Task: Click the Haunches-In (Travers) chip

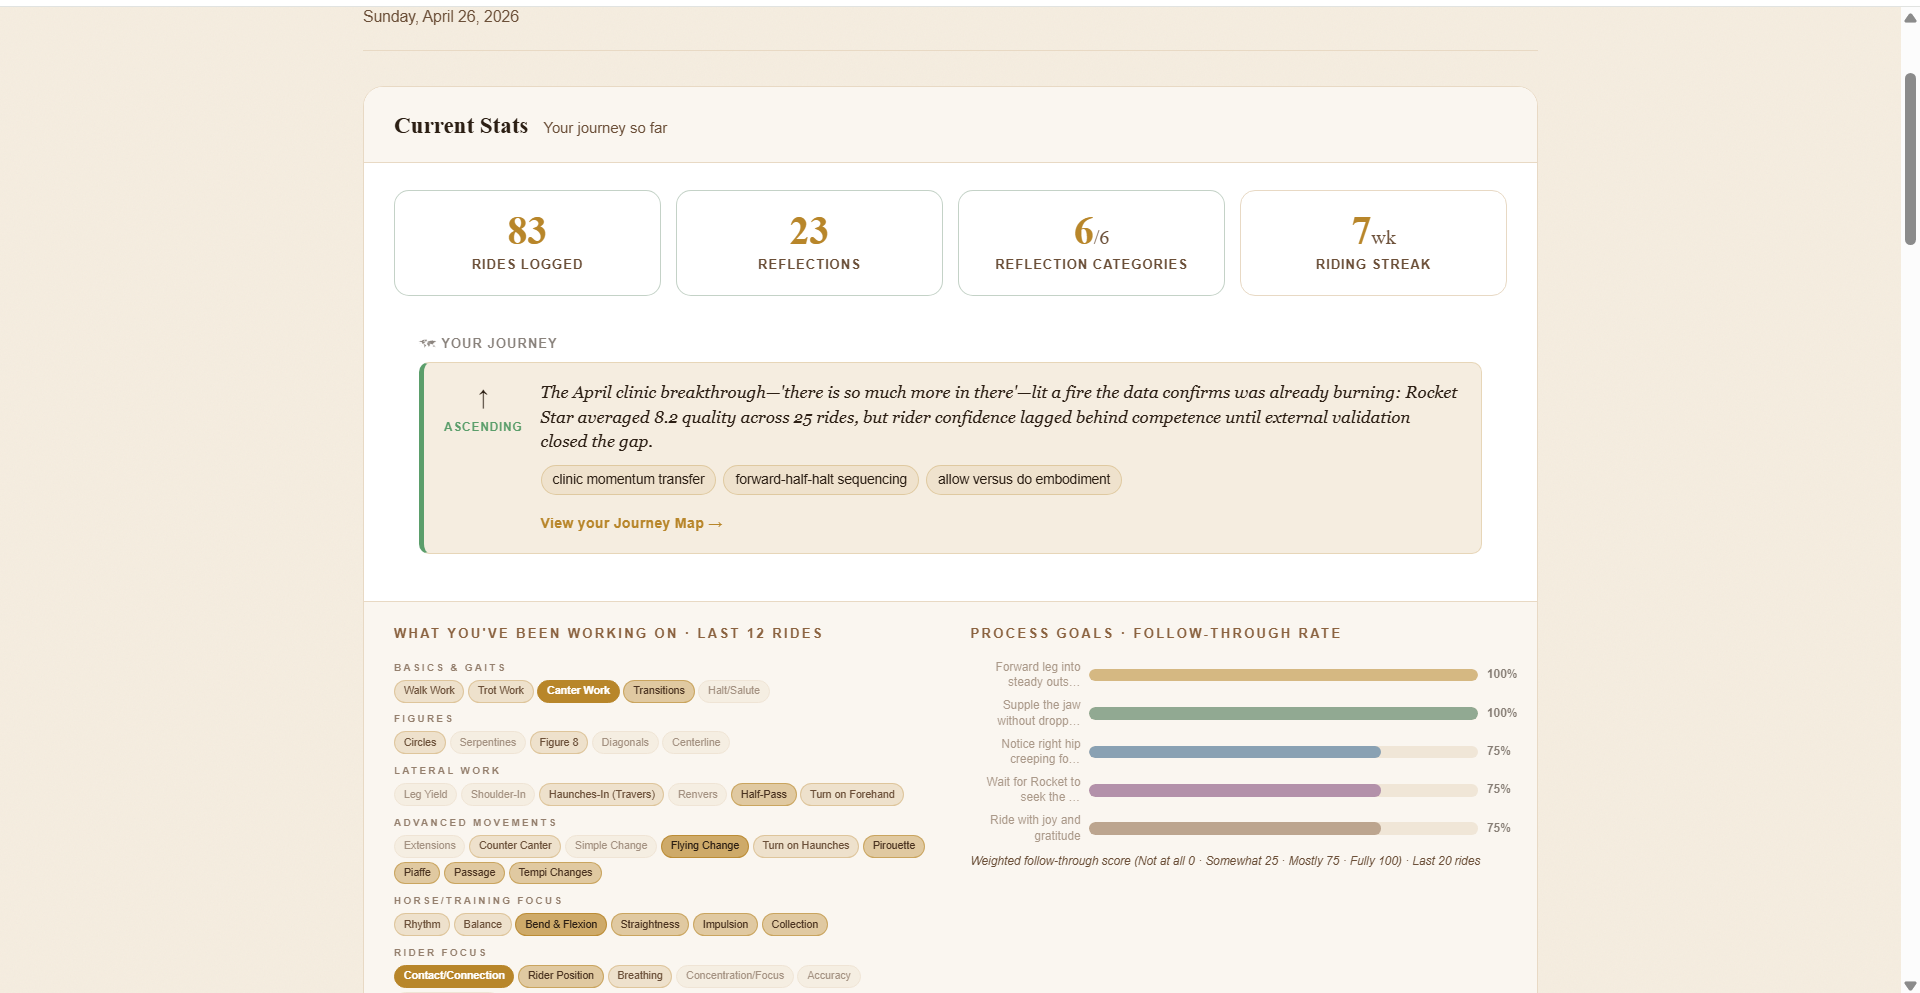Action: coord(602,795)
